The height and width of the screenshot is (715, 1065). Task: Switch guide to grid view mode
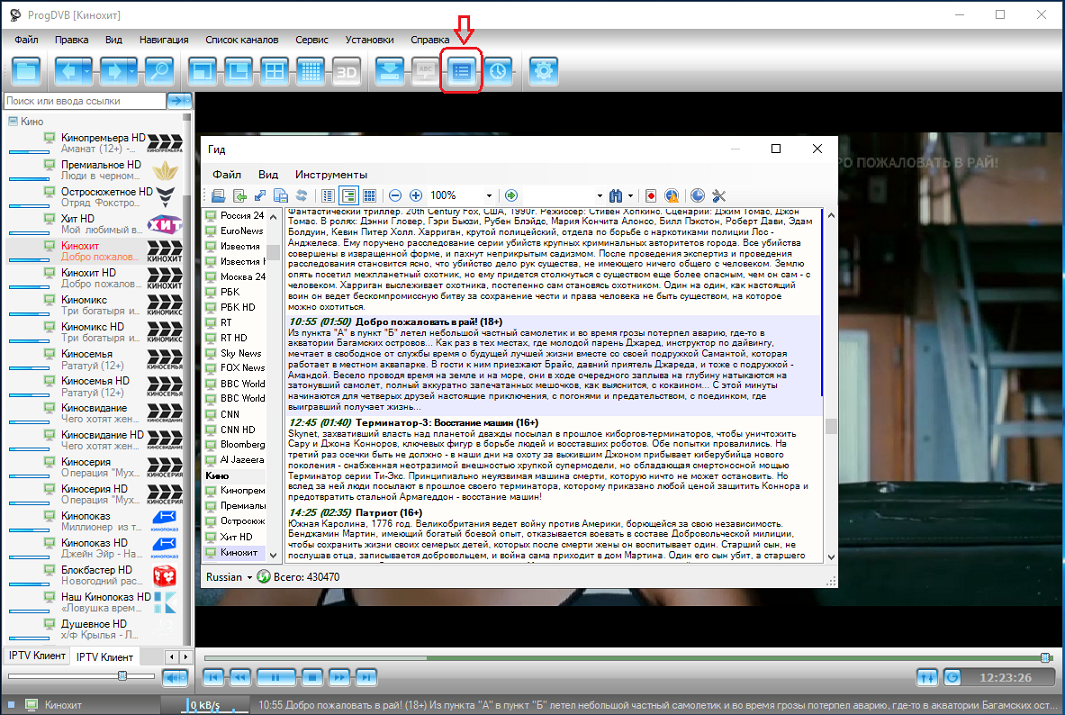coord(369,196)
